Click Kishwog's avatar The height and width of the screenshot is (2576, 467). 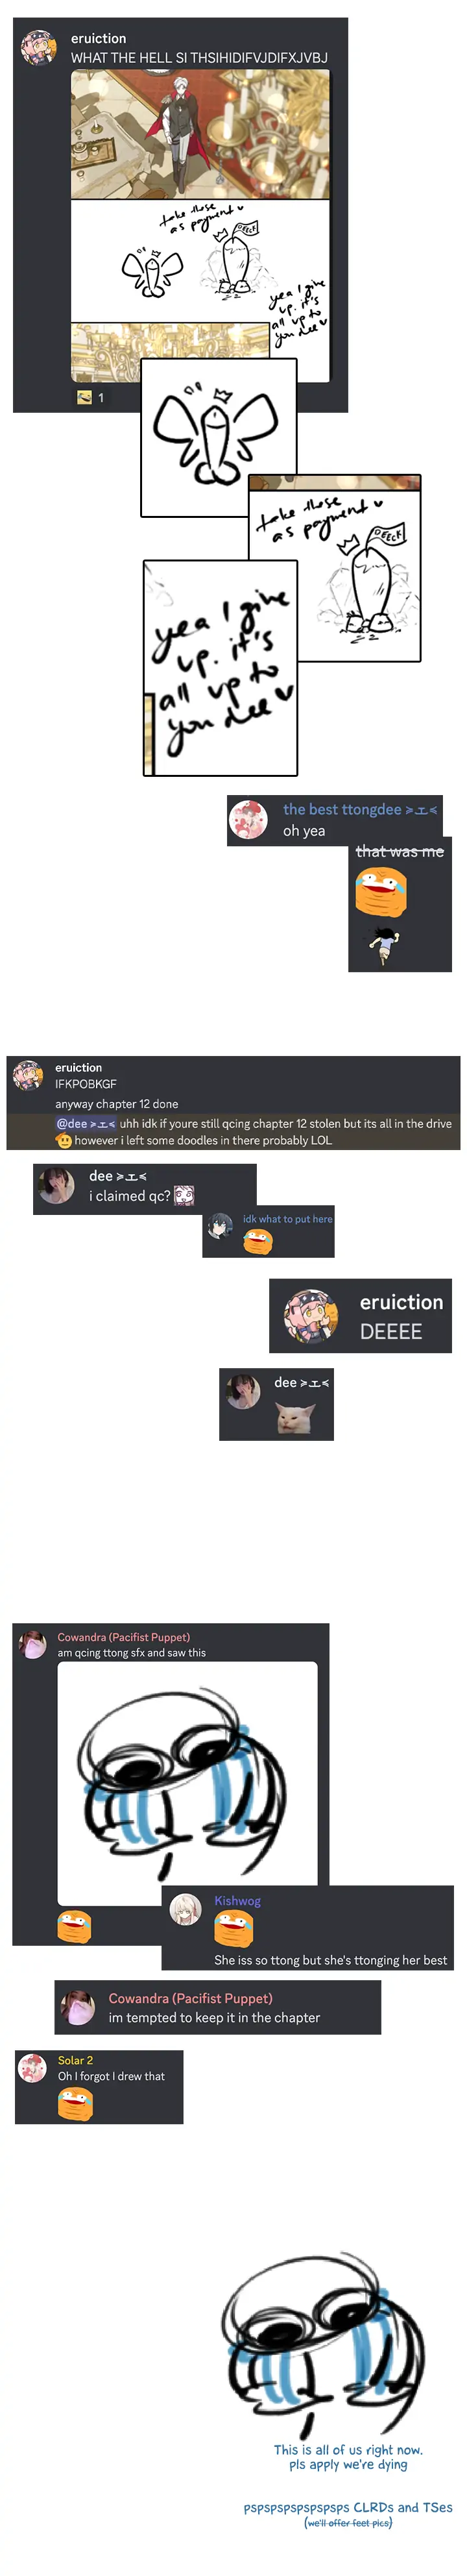[x=186, y=1909]
